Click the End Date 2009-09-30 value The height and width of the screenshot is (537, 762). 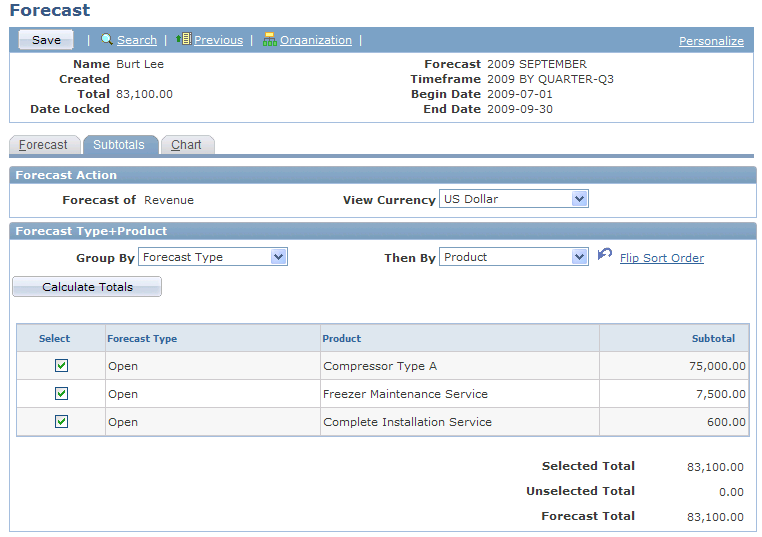(520, 109)
